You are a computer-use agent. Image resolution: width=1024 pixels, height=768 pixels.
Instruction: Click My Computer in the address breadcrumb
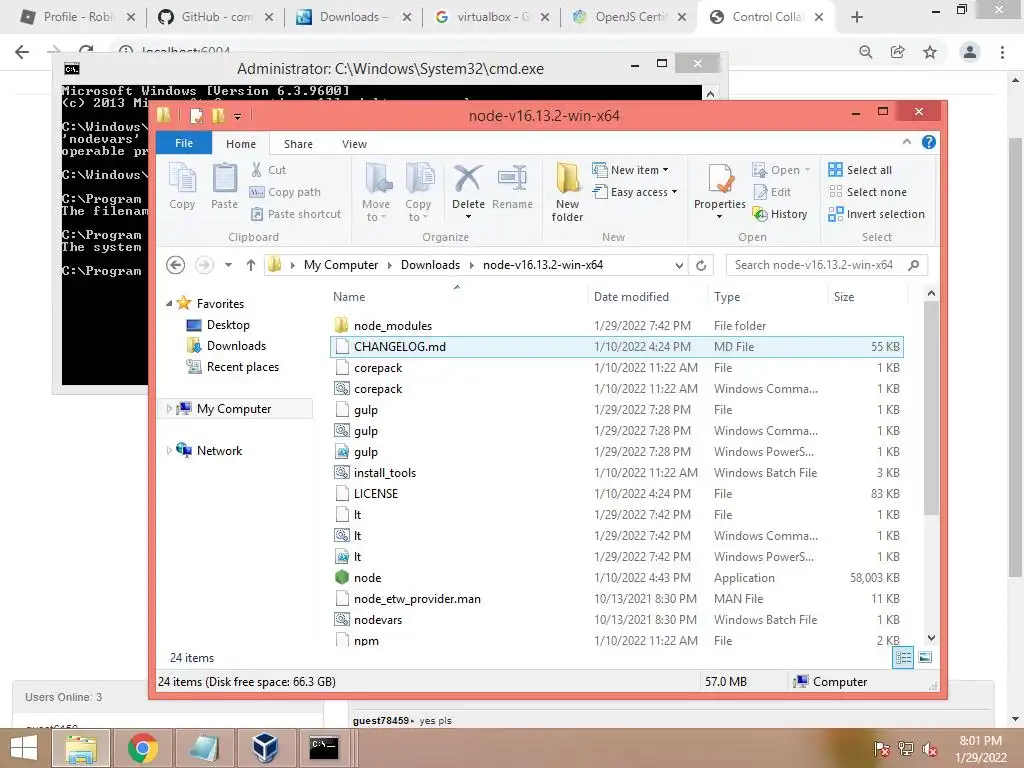[x=341, y=264]
